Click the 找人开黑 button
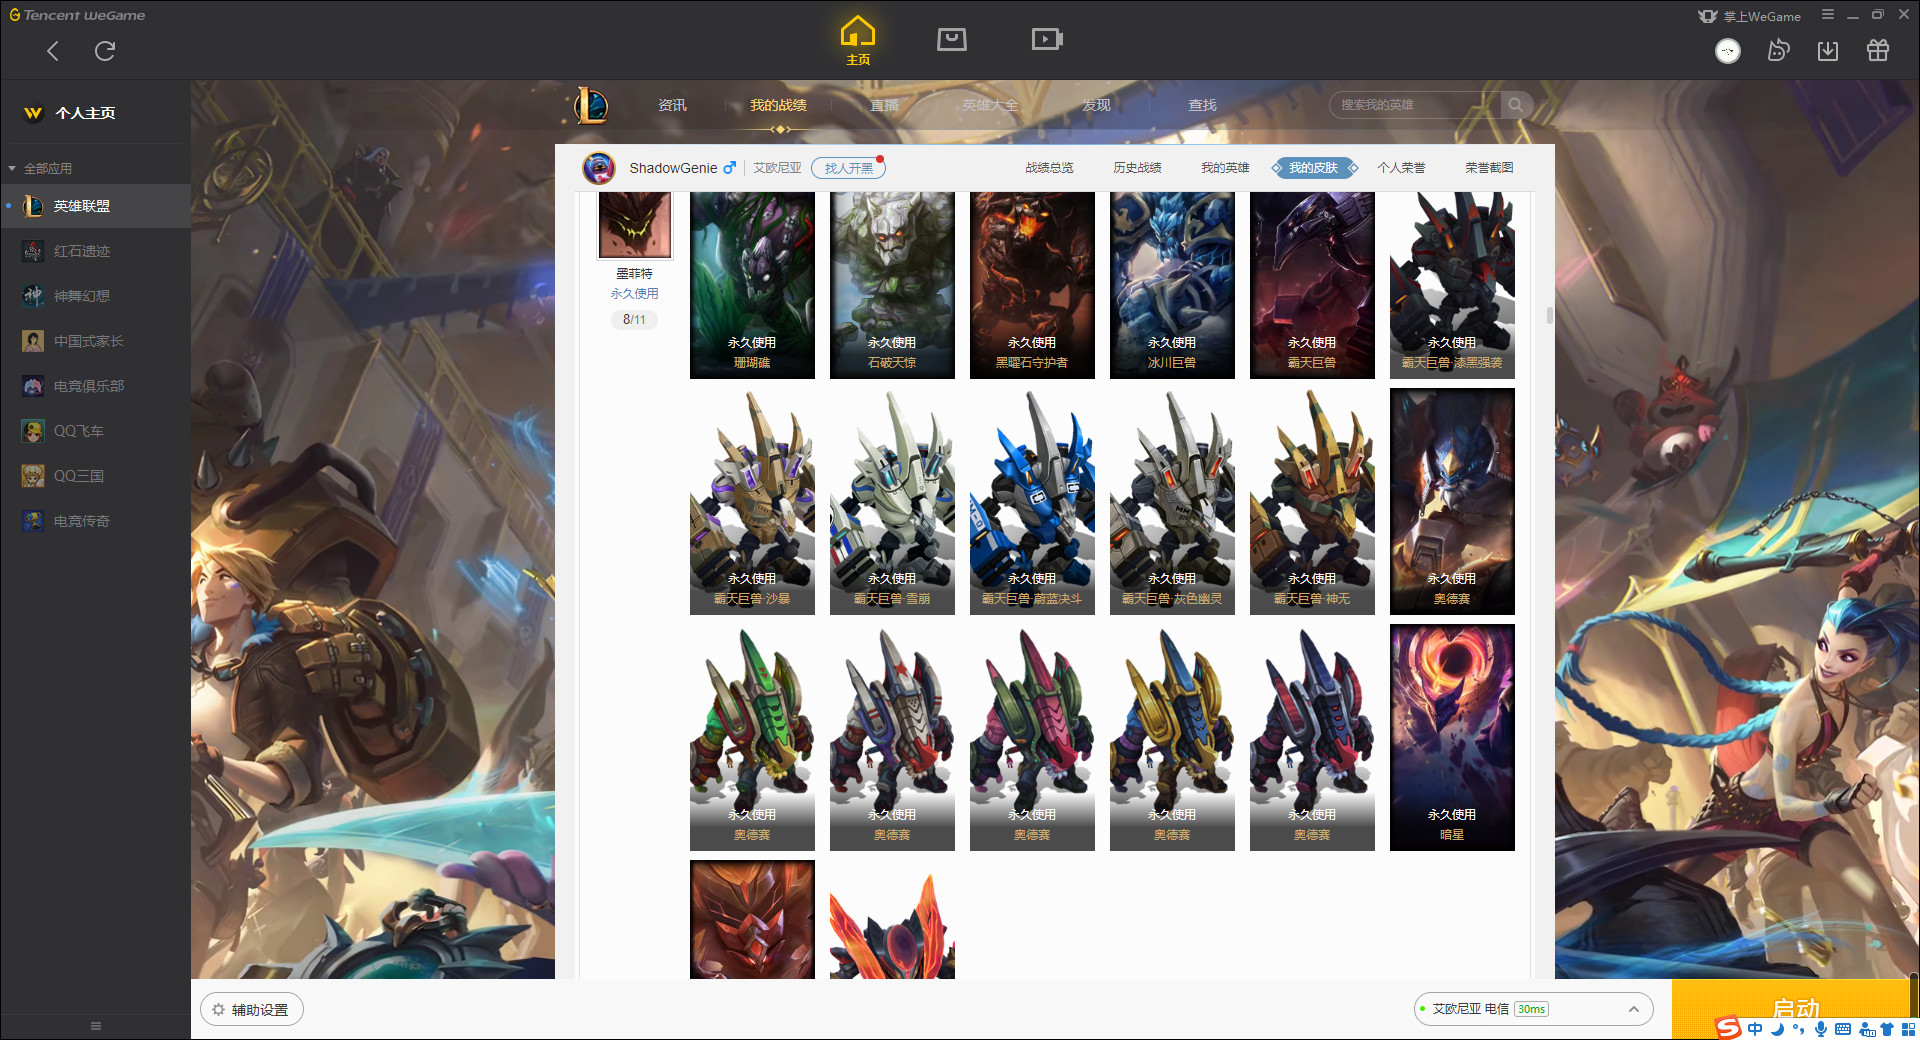1920x1040 pixels. click(848, 168)
